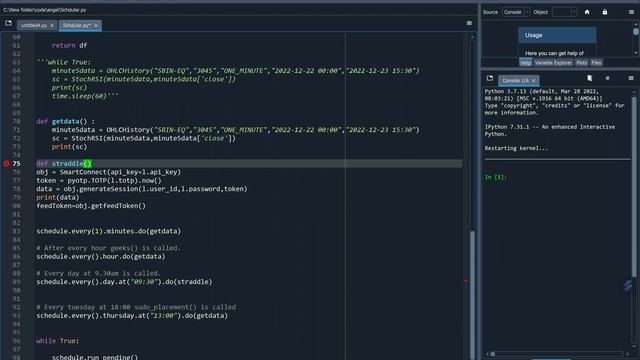Click the '# After every hour geeks() is called.' comment
The height and width of the screenshot is (360, 640).
108,248
